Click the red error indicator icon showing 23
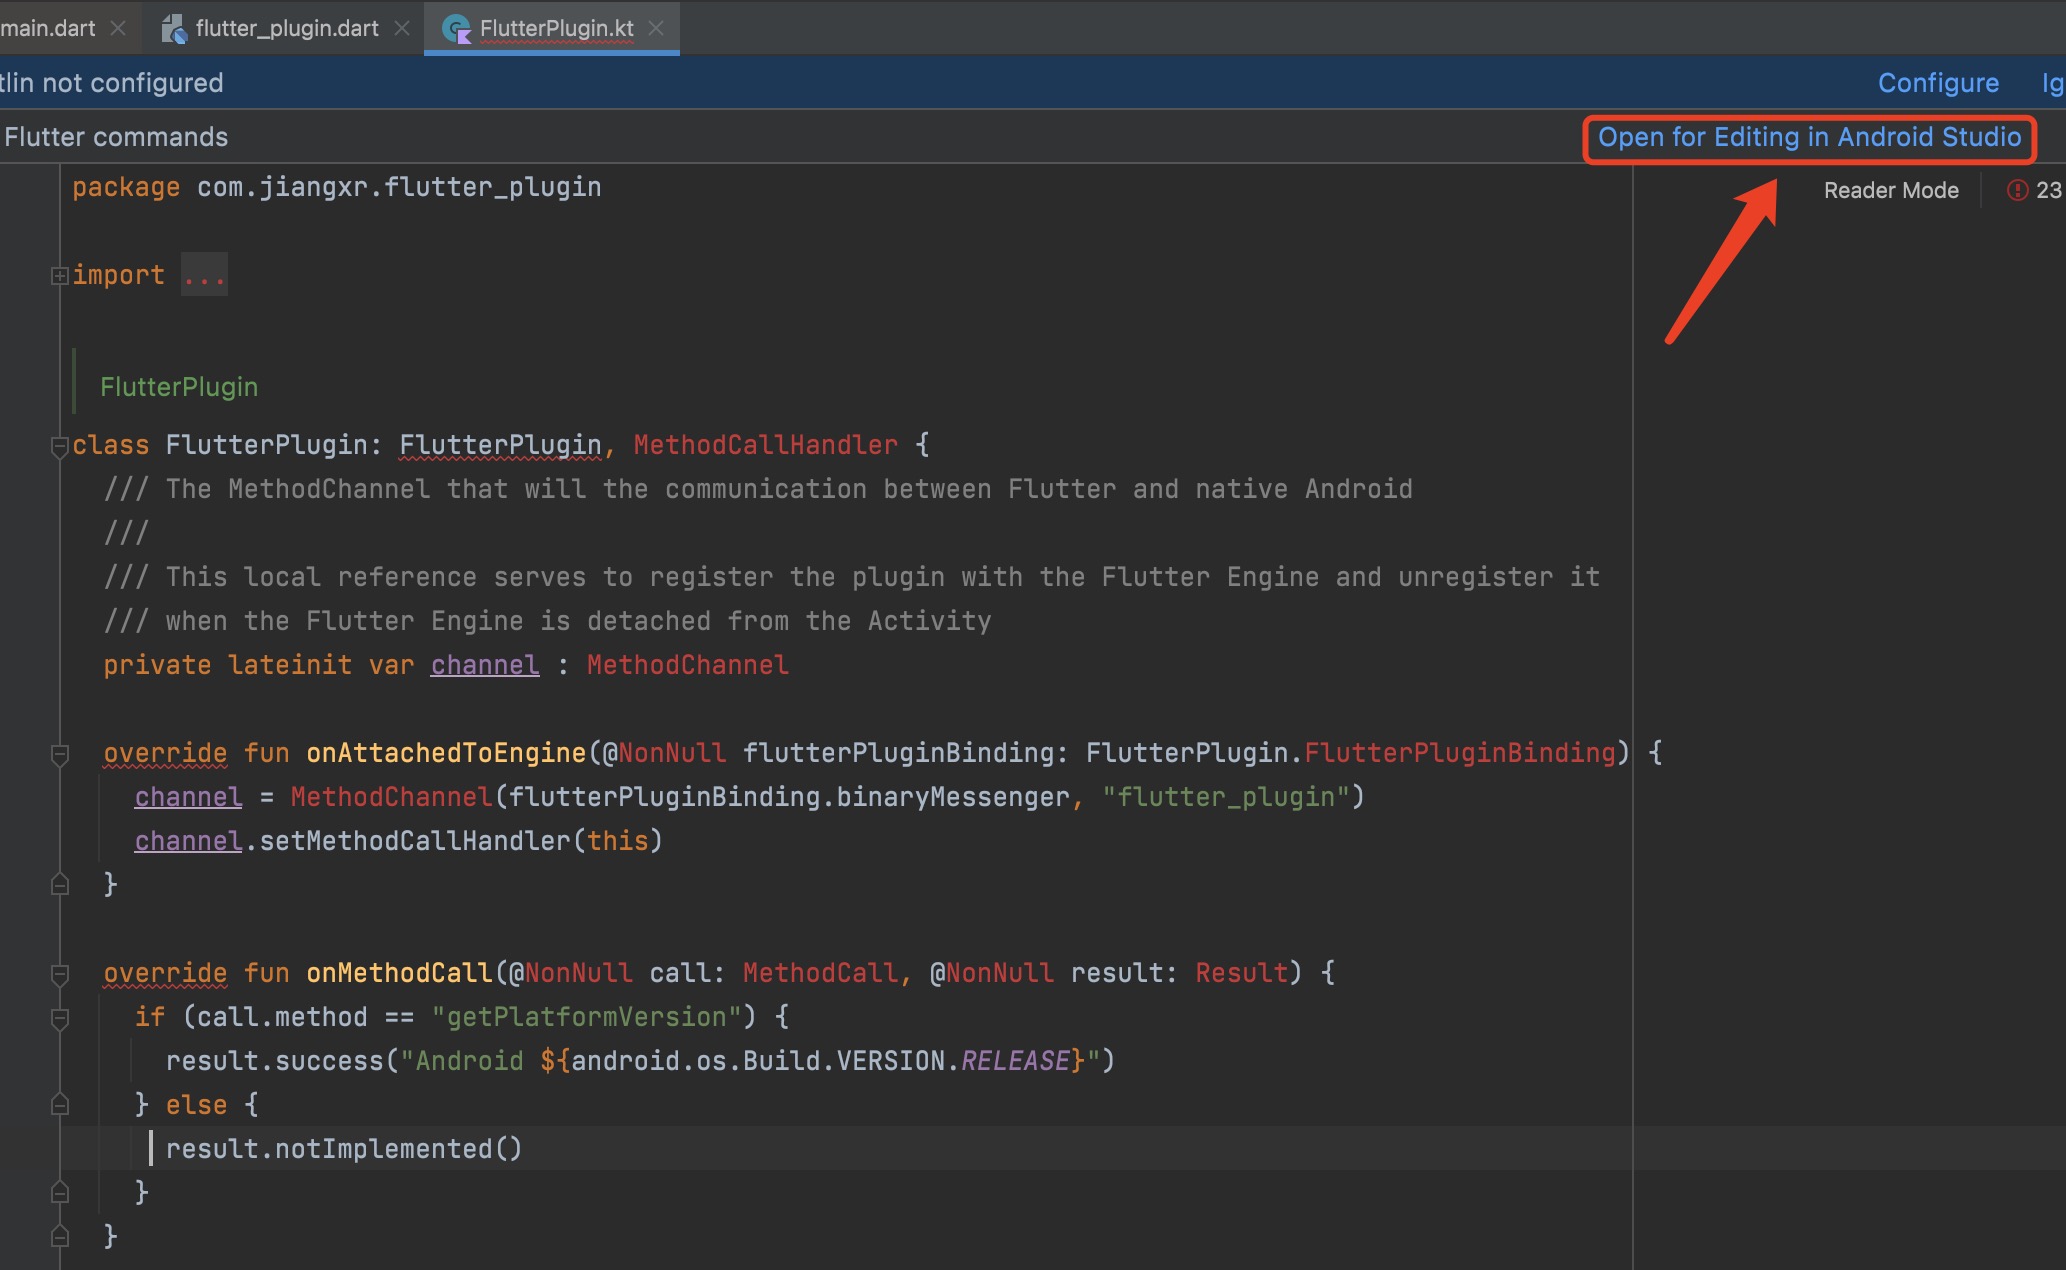This screenshot has width=2066, height=1270. pos(2017,190)
